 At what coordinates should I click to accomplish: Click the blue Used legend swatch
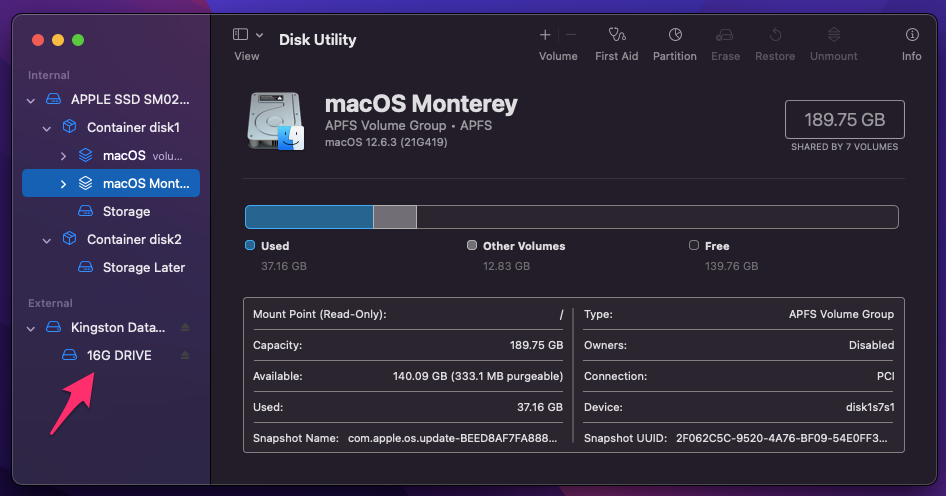250,245
